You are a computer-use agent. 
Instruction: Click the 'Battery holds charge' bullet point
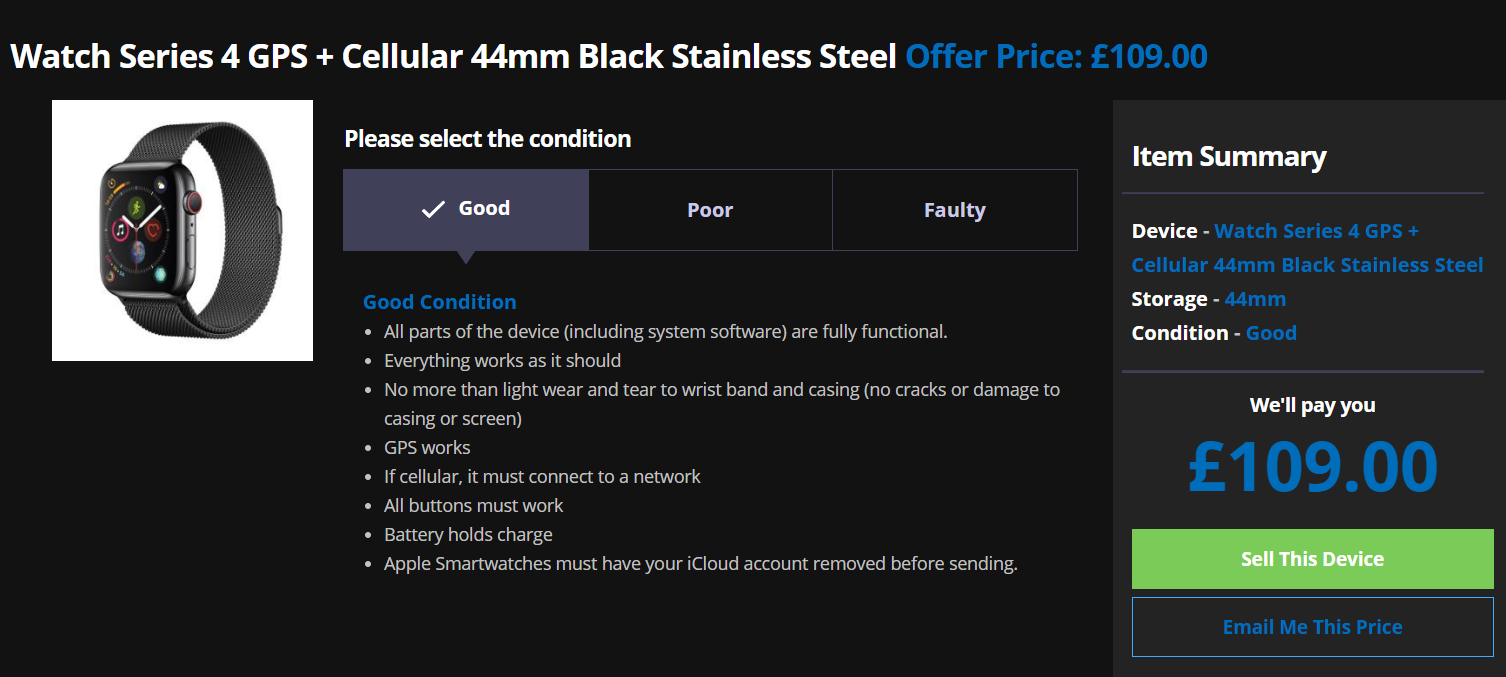click(468, 534)
